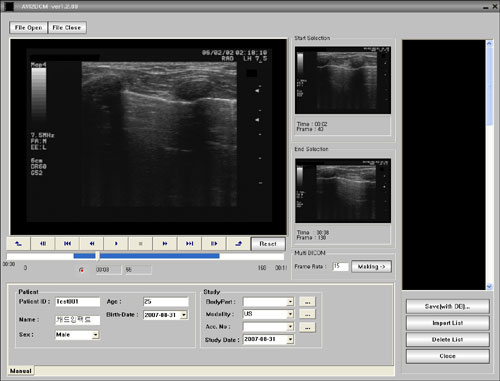This screenshot has height=381, width=500.
Task: Click the Reset button
Action: 268,244
